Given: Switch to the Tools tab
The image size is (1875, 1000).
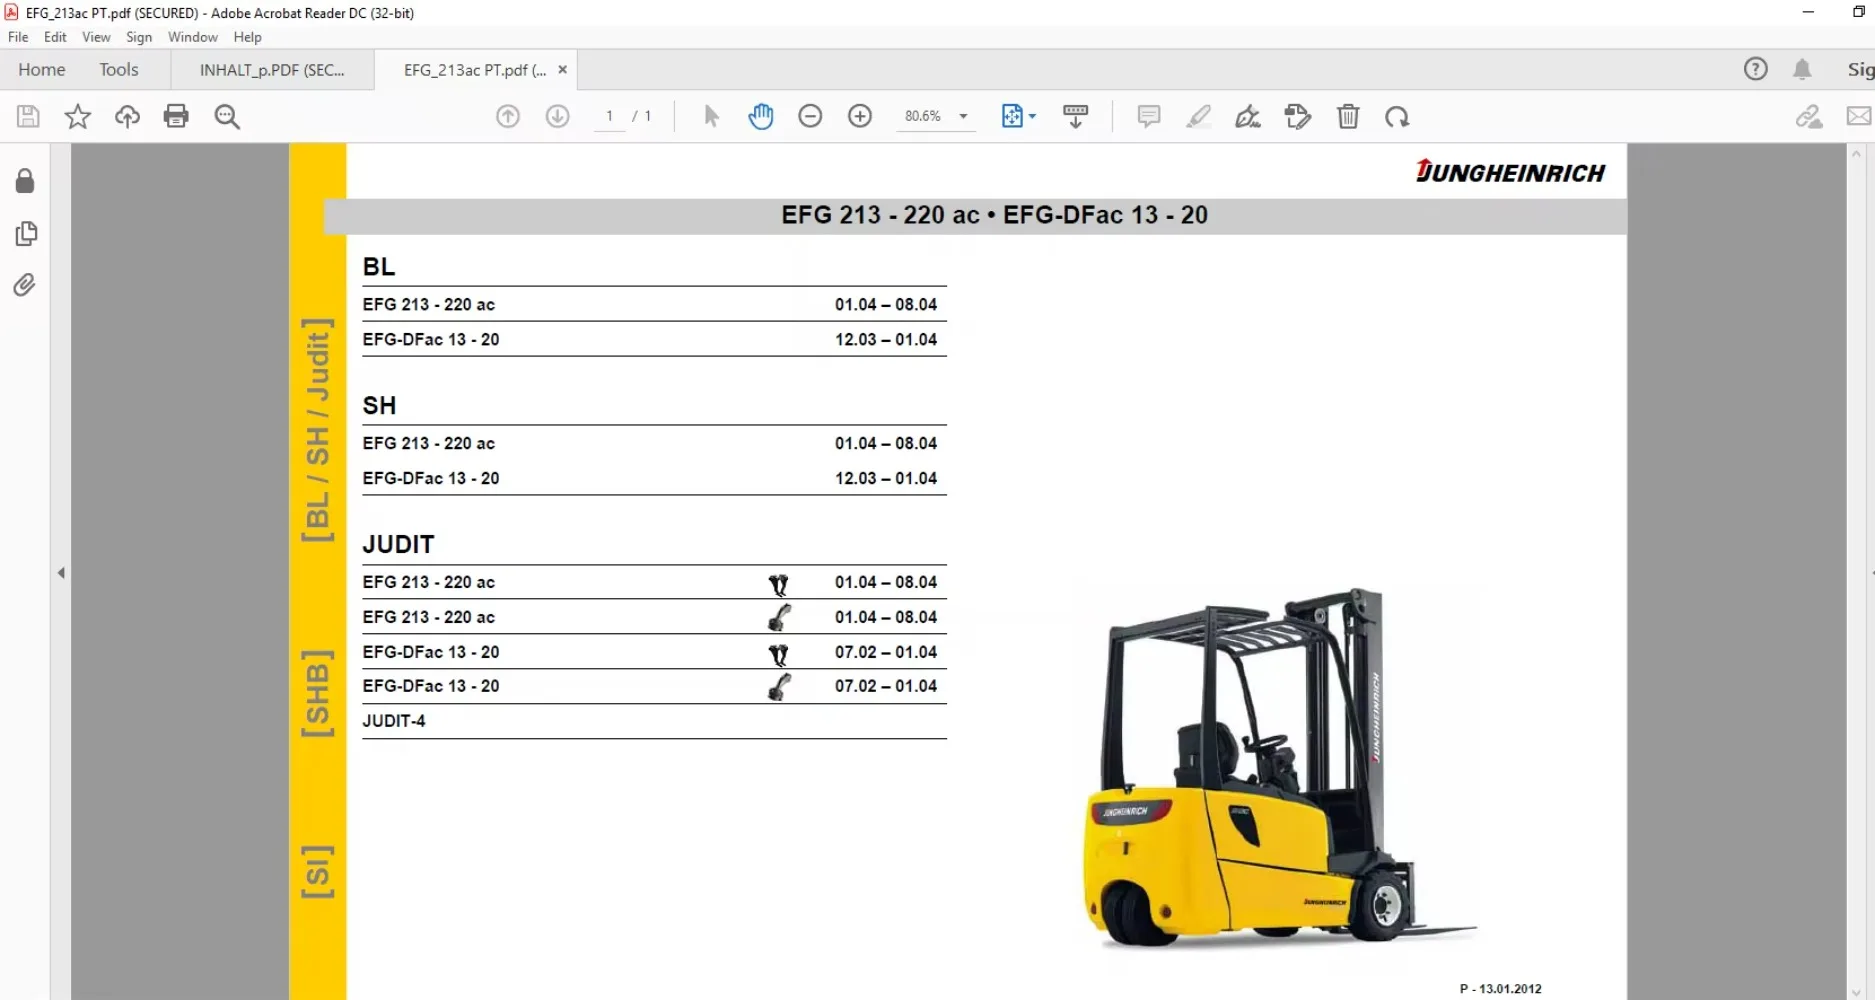Looking at the screenshot, I should tap(119, 70).
